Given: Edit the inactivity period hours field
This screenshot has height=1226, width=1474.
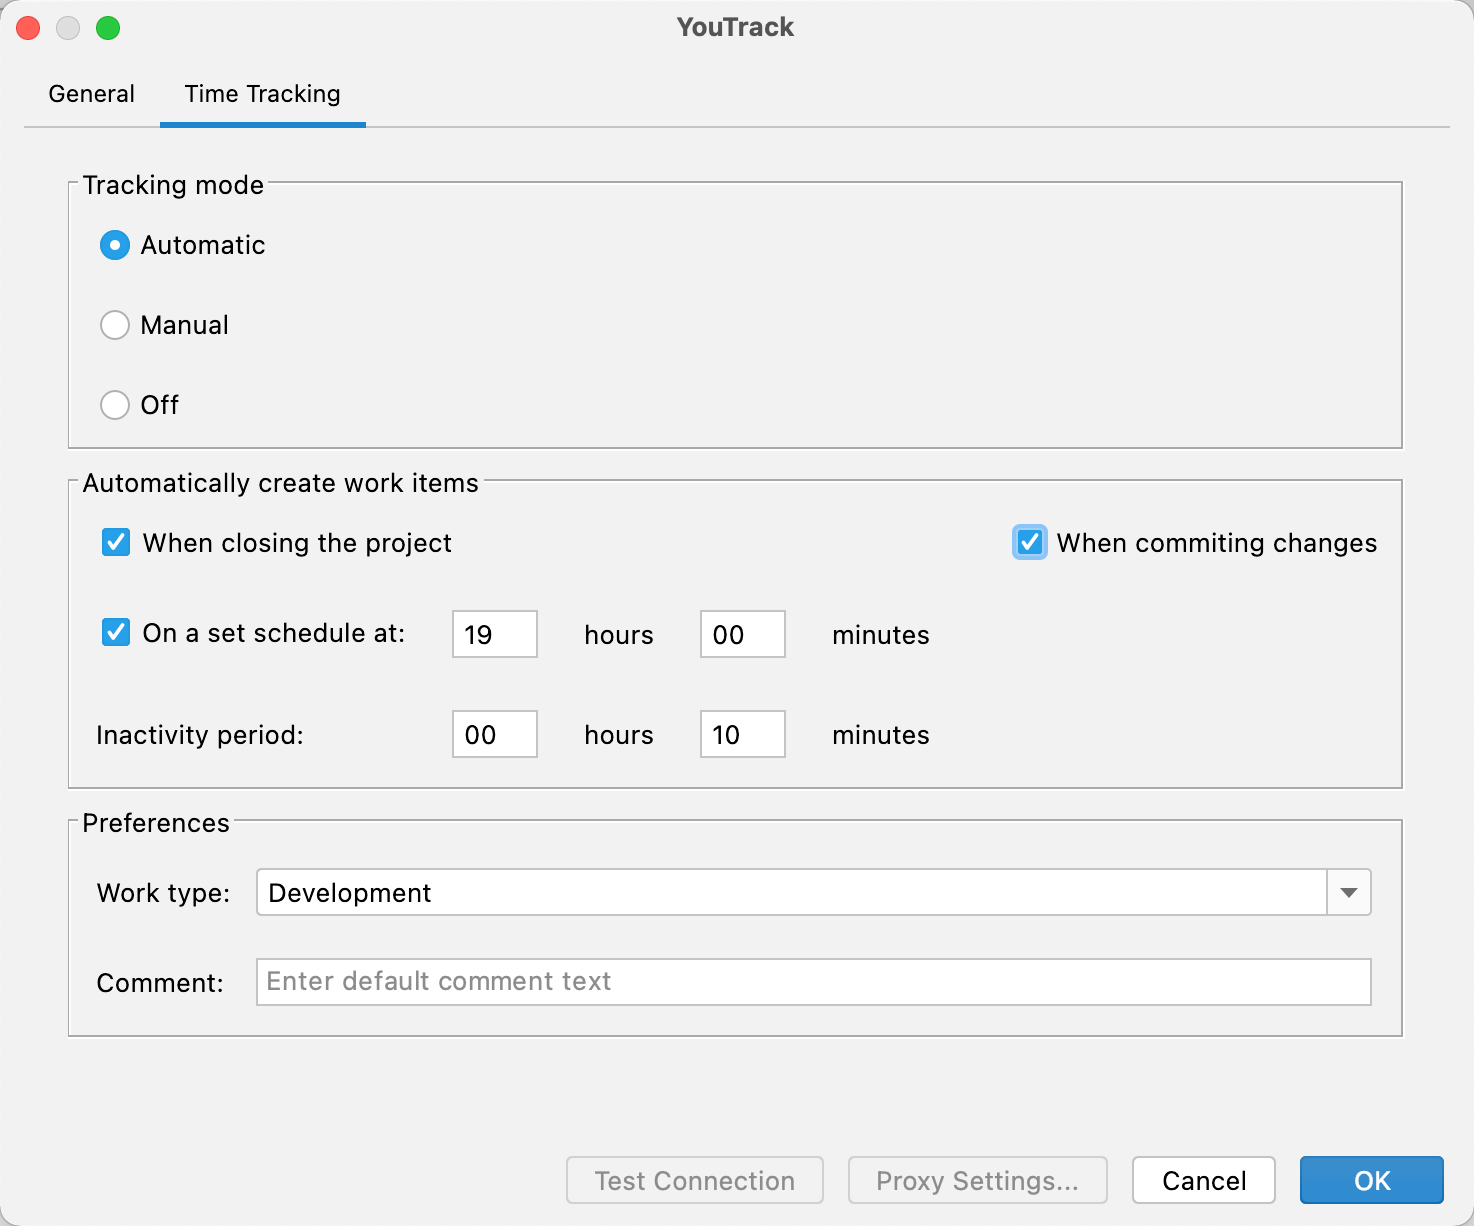Looking at the screenshot, I should 494,734.
